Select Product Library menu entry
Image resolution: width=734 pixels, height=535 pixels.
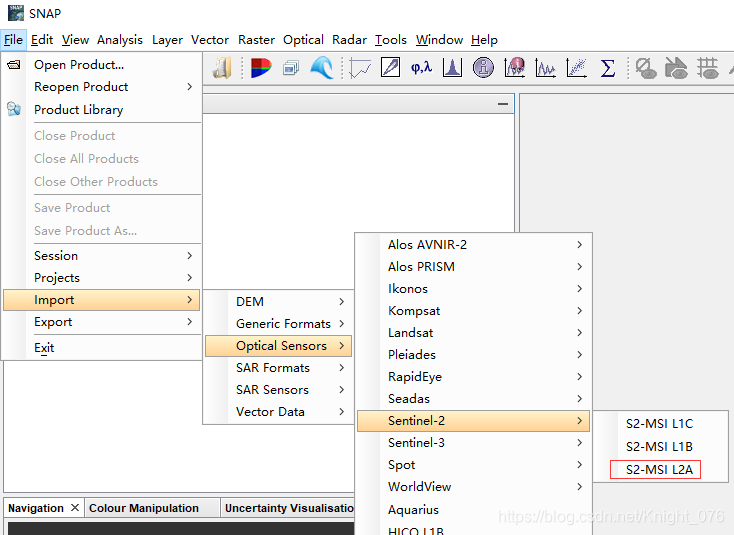(102, 109)
